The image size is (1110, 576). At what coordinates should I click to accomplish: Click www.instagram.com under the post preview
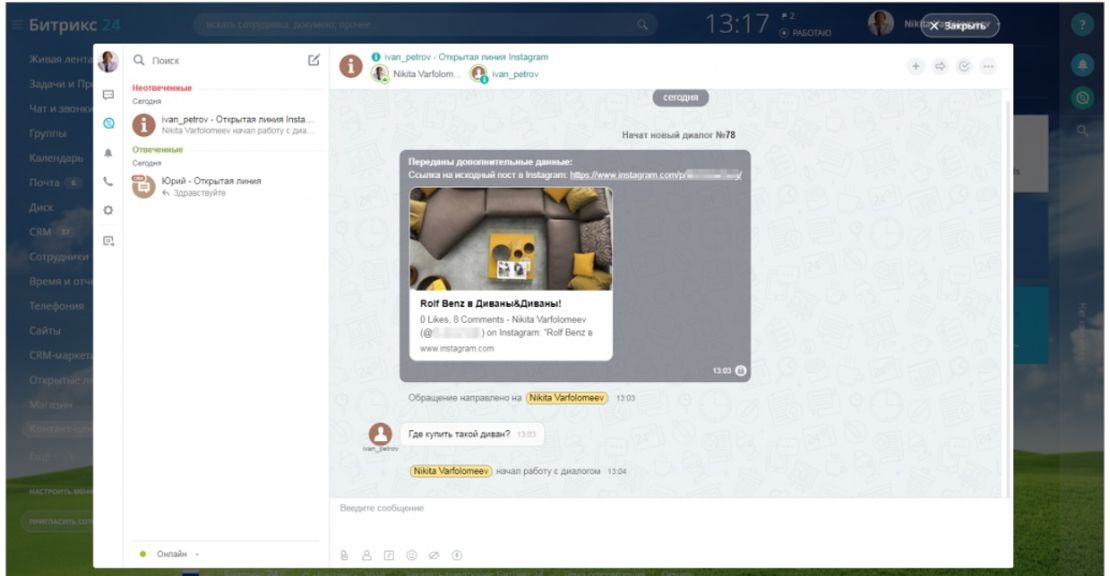[x=457, y=348]
